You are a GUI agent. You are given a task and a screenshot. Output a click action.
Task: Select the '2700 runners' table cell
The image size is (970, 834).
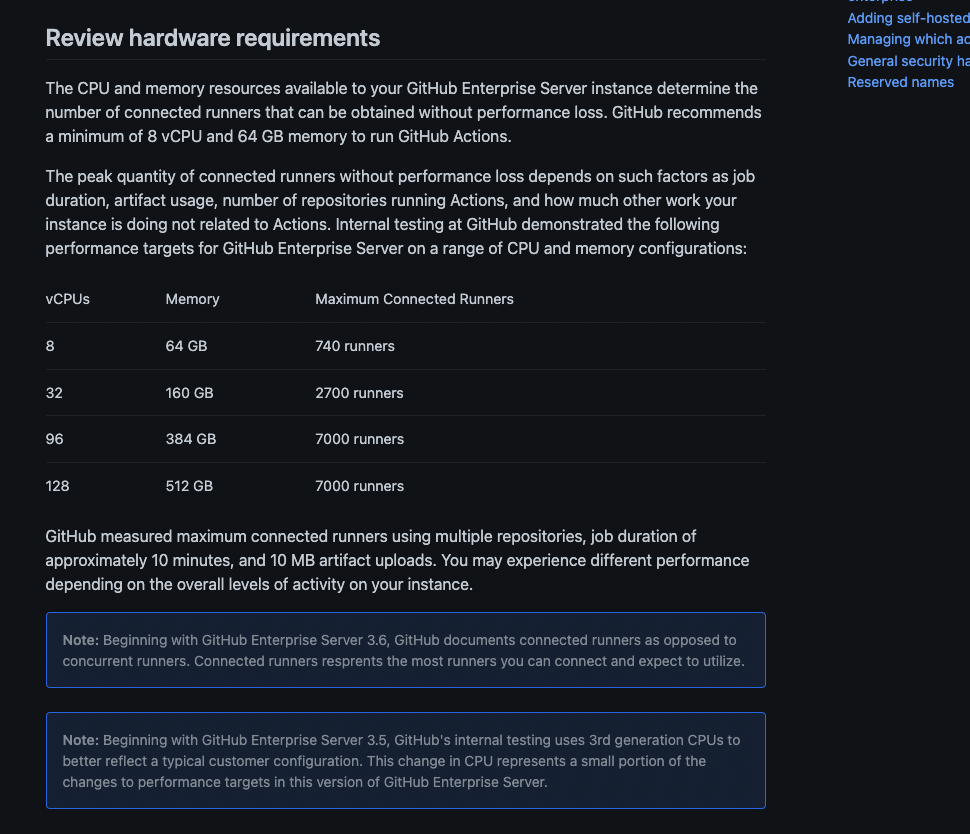359,393
